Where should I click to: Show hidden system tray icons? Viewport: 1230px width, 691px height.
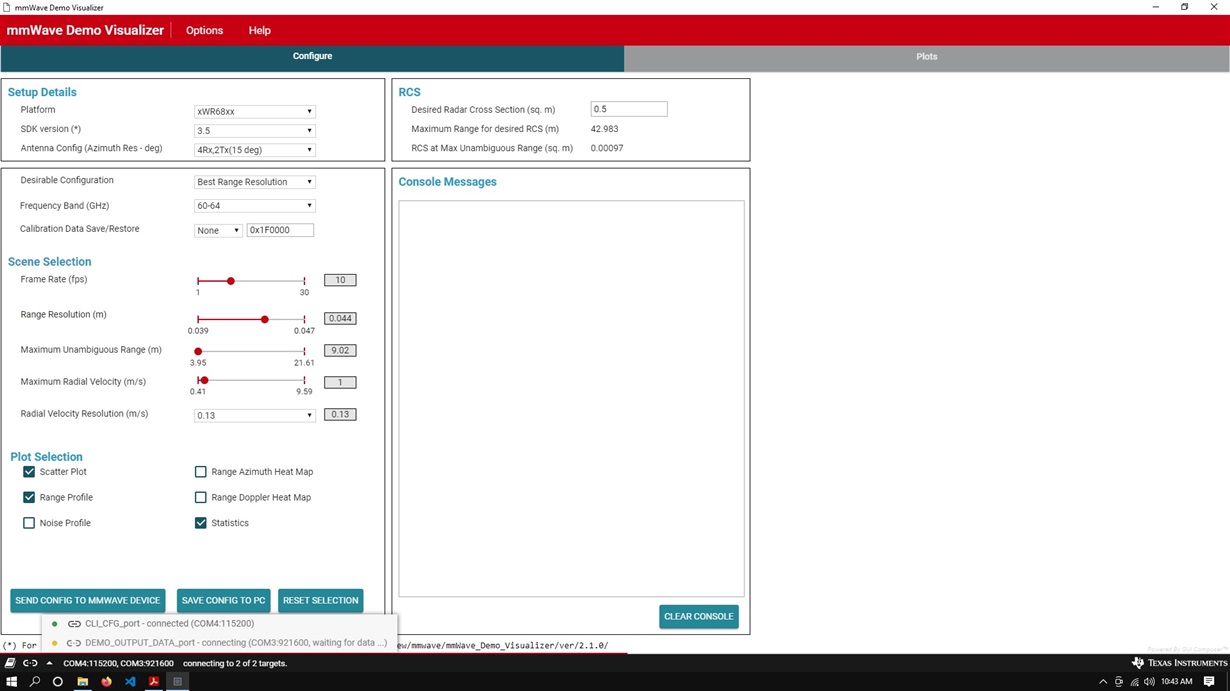coord(1103,682)
